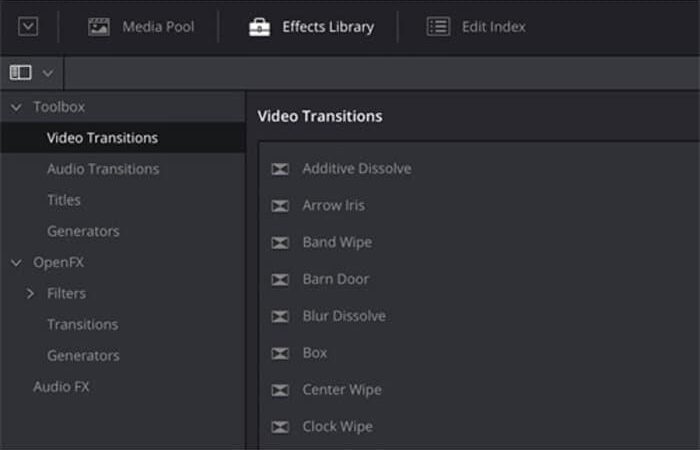Click the Effects Library toolbox icon

click(259, 27)
